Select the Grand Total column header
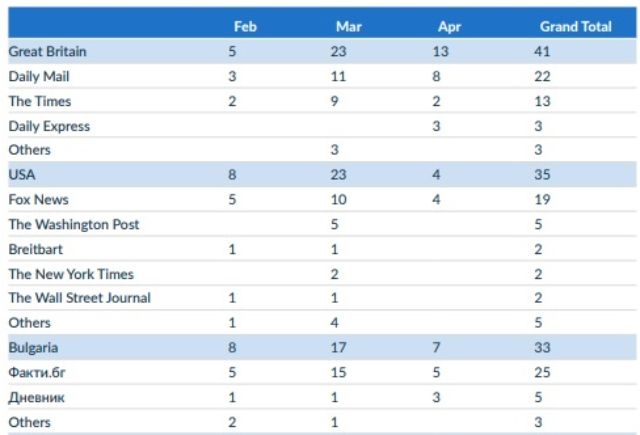The width and height of the screenshot is (640, 435). click(x=575, y=27)
